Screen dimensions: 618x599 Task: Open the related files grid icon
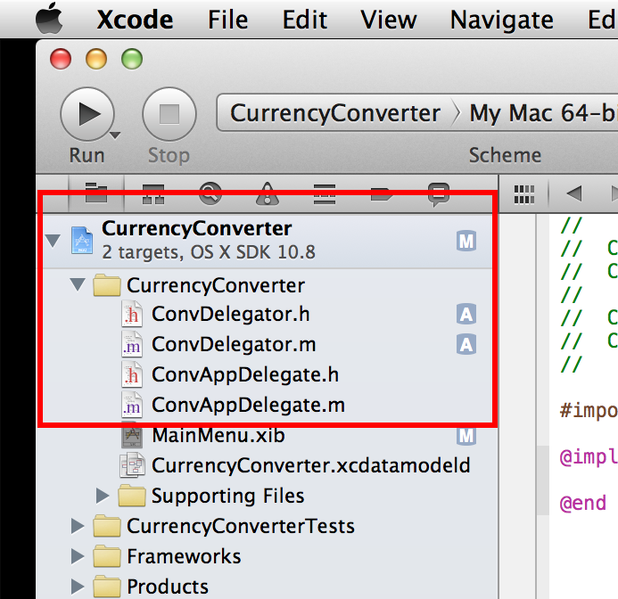523,193
